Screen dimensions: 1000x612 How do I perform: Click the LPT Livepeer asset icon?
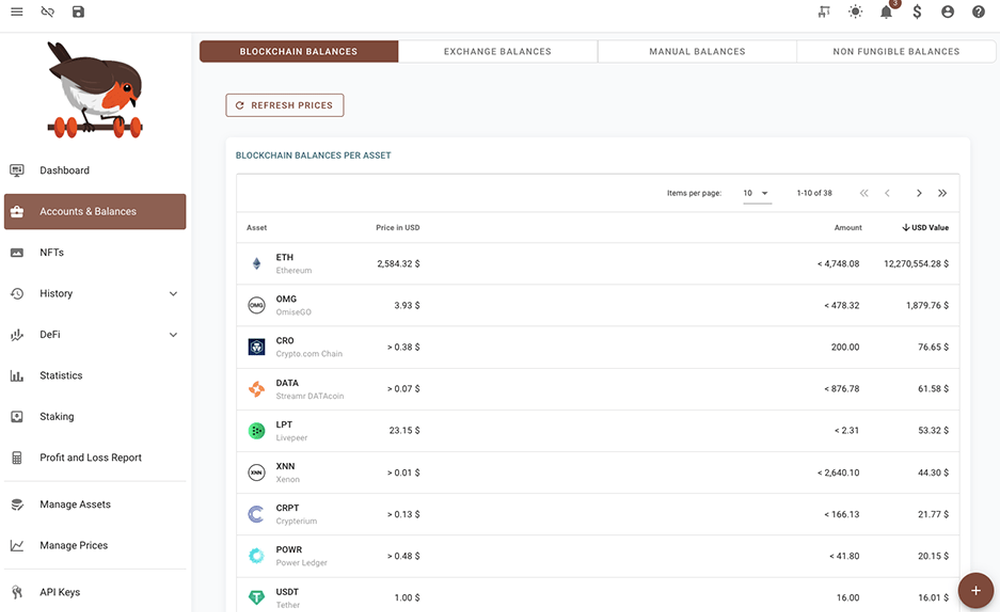click(x=256, y=431)
